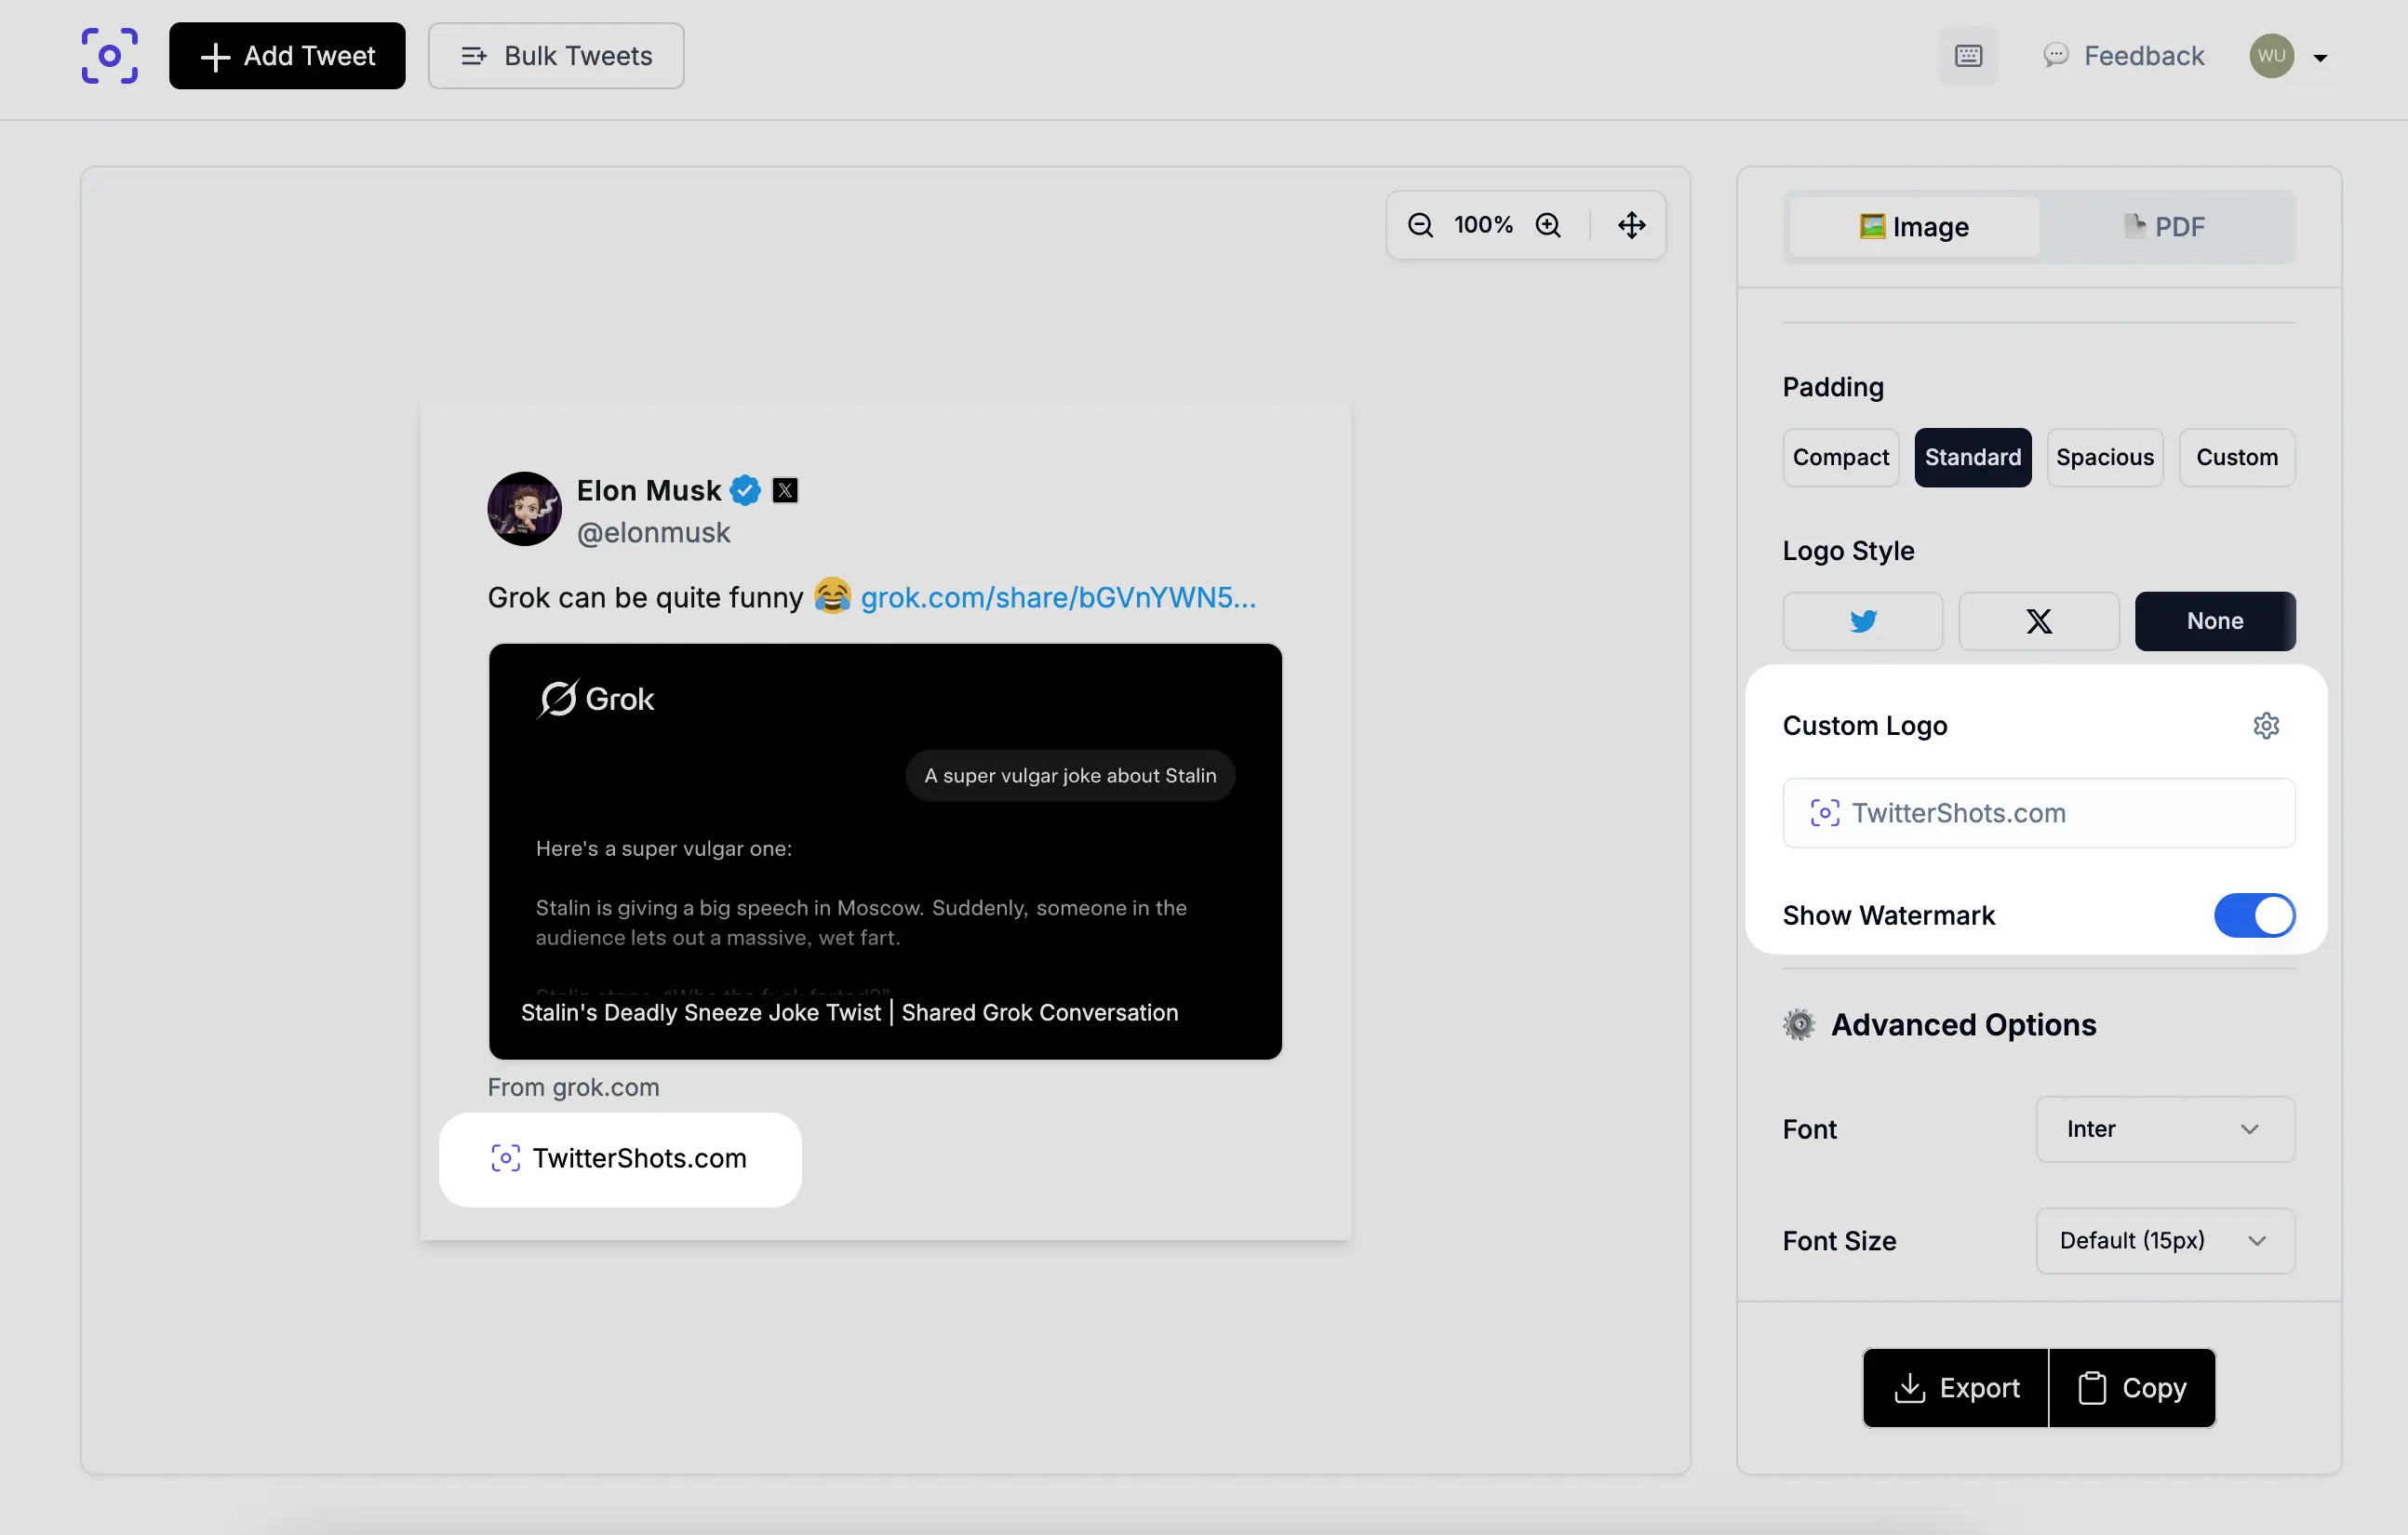
Task: Click the TwitterShots logo in header
Action: [x=109, y=56]
